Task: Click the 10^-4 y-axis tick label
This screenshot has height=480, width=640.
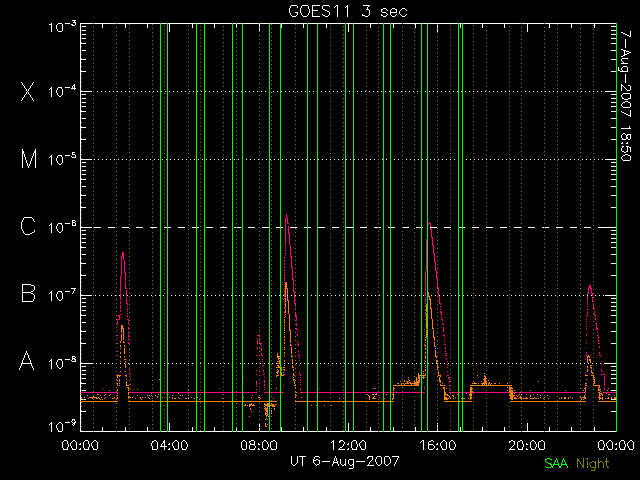Action: pos(62,91)
